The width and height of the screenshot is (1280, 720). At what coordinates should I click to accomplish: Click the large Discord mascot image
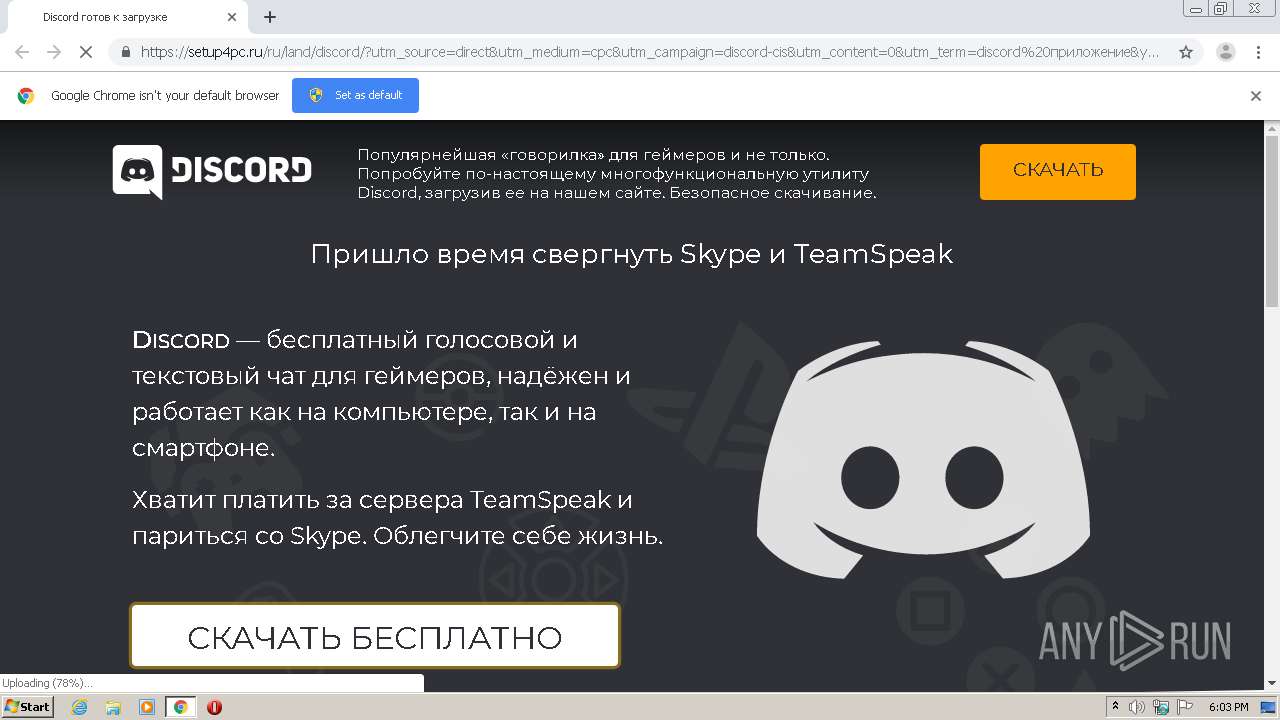coord(923,462)
